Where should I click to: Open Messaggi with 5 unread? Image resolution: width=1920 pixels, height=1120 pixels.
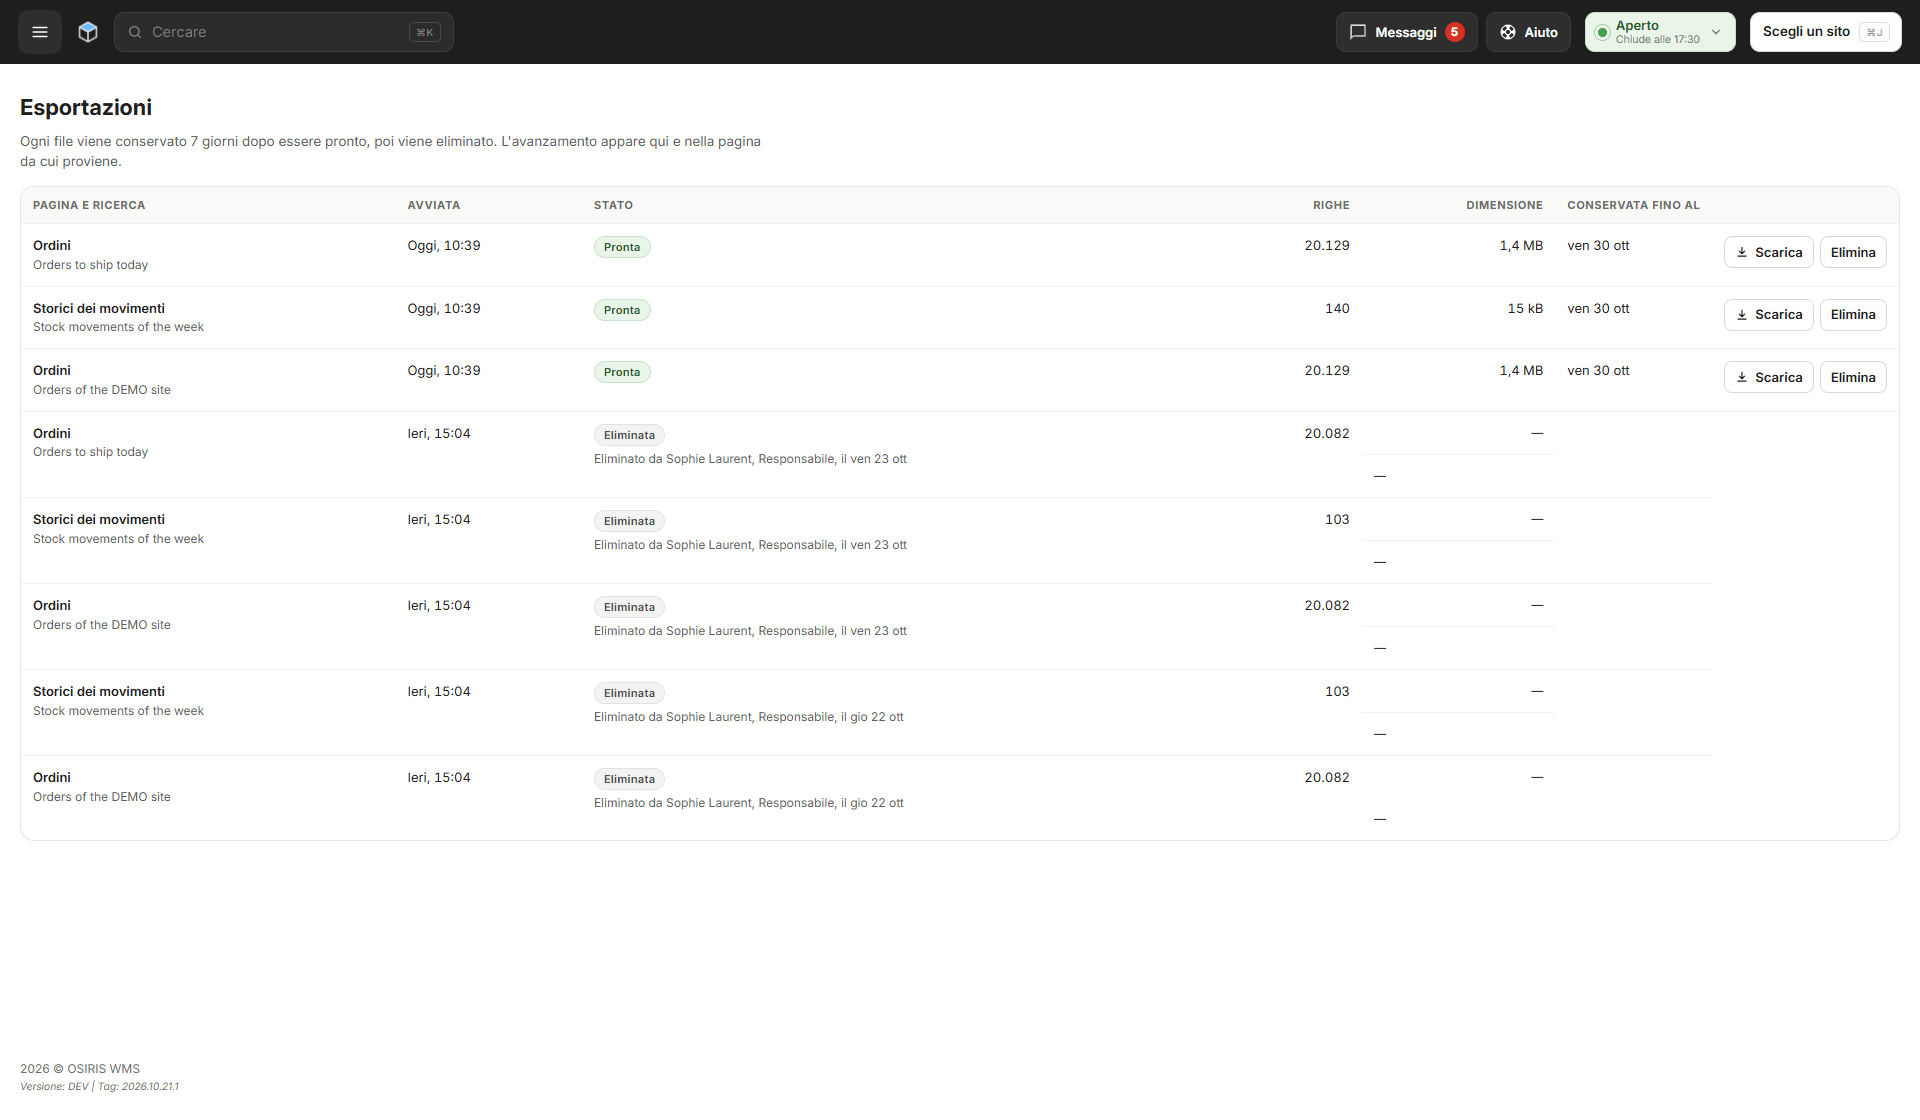(x=1406, y=32)
